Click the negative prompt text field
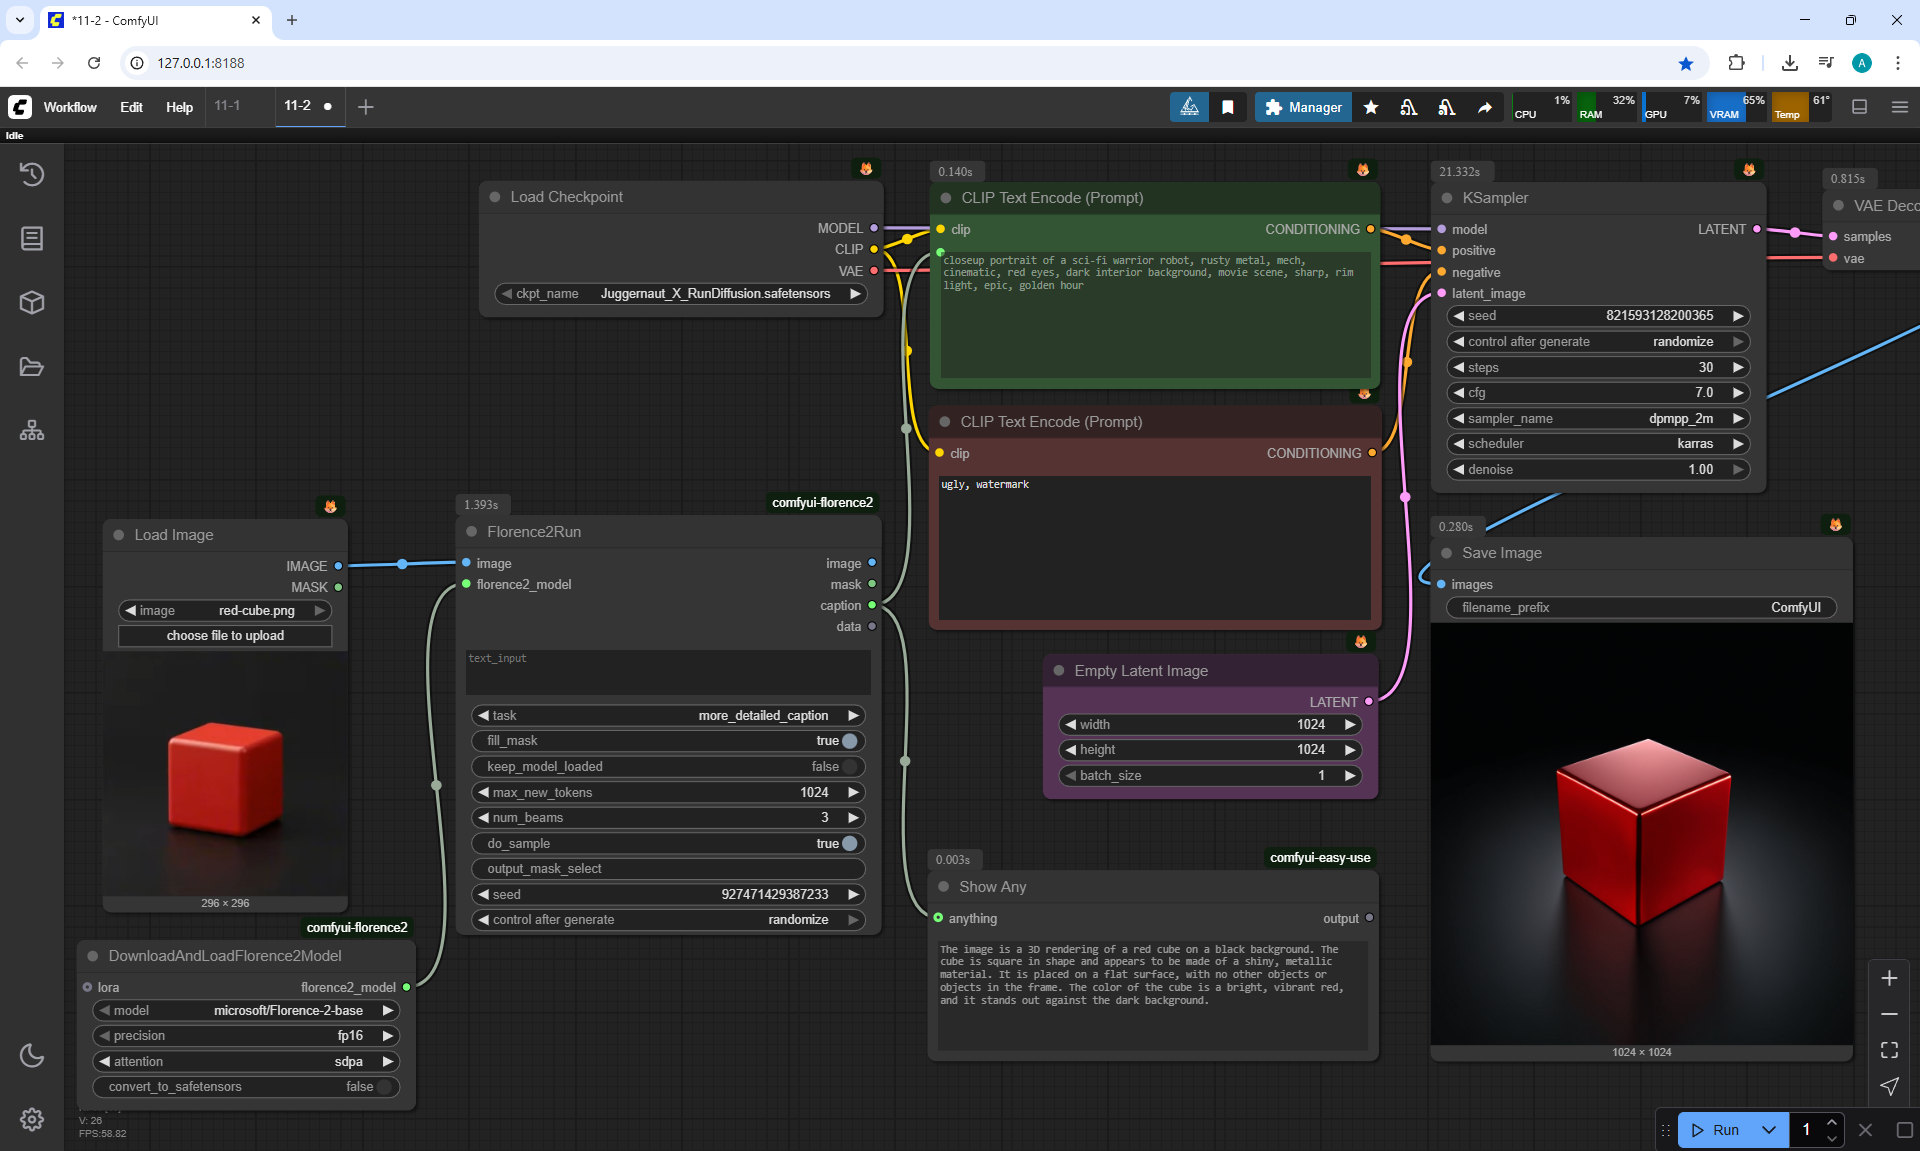The image size is (1920, 1151). click(1153, 545)
